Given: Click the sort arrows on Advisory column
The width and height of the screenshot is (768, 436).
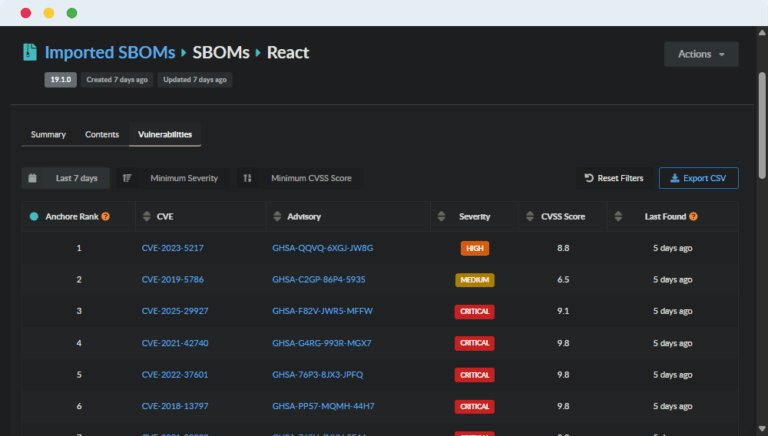Looking at the screenshot, I should click(x=275, y=216).
